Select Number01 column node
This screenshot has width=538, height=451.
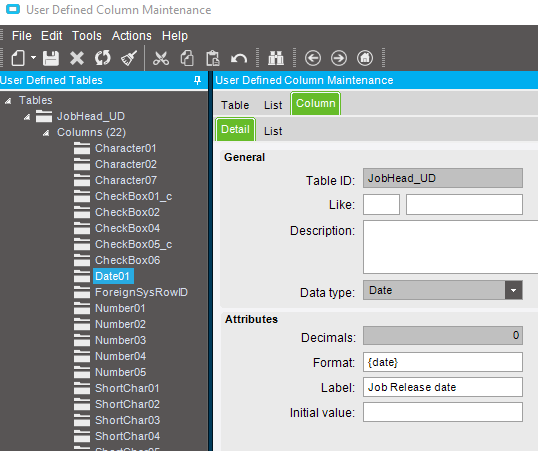120,308
